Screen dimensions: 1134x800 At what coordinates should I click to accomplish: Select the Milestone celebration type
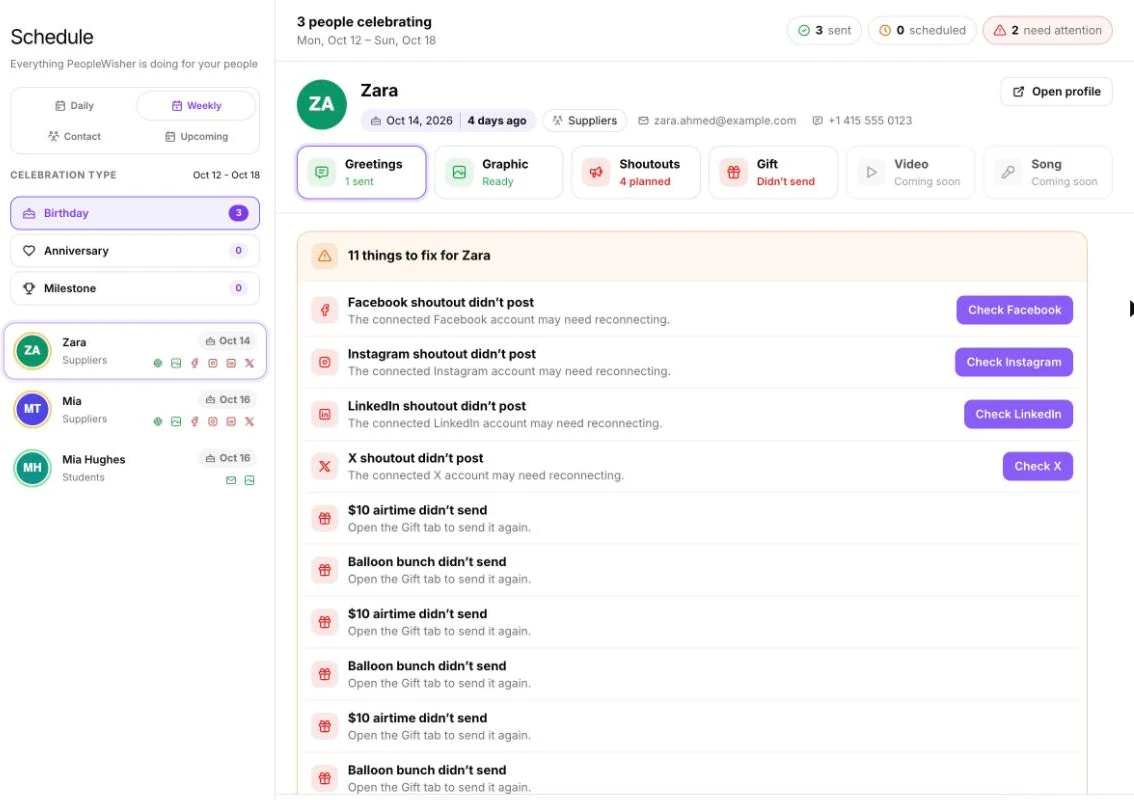pyautogui.click(x=135, y=288)
